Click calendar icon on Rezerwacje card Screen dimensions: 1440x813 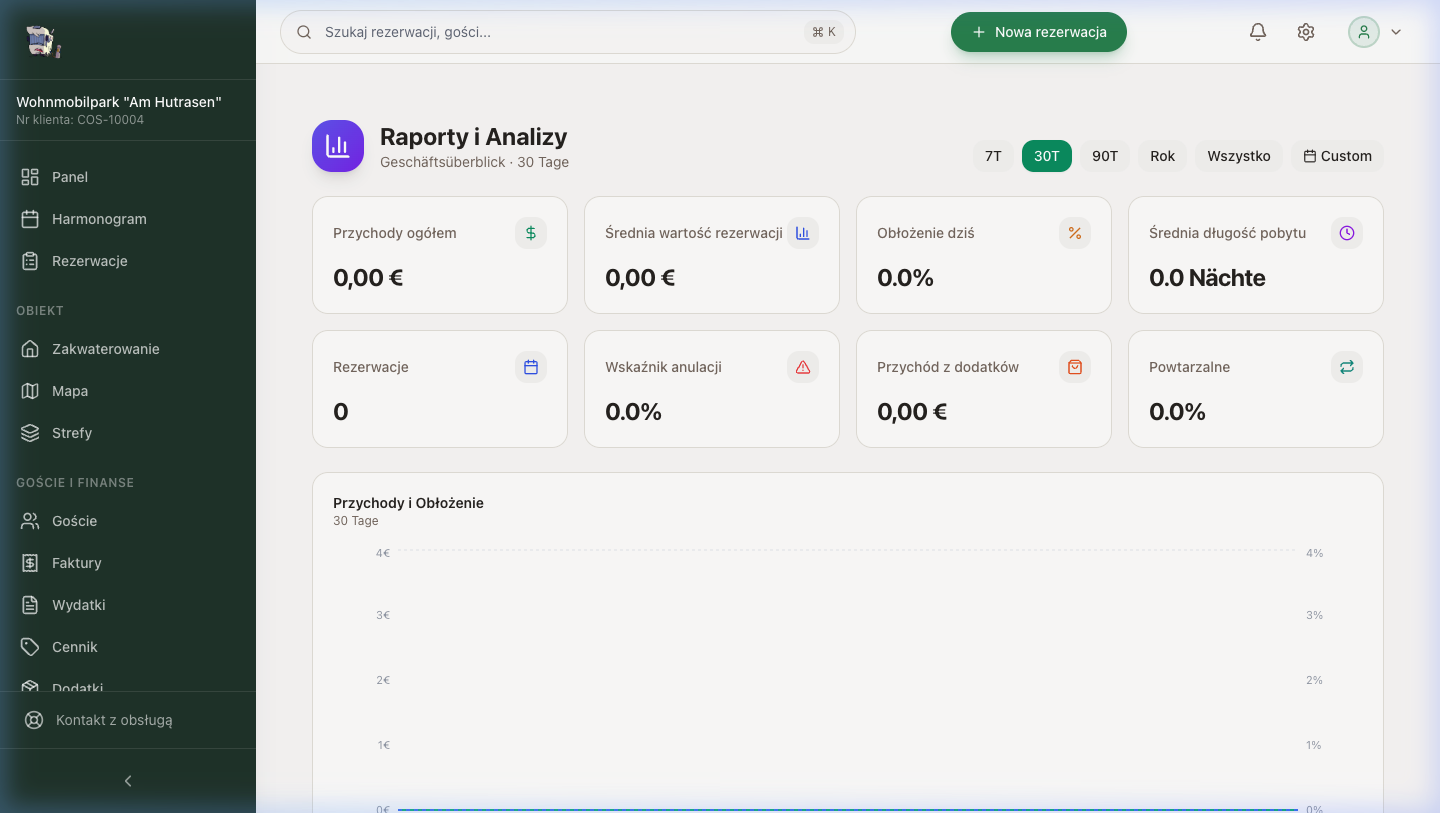pos(531,367)
